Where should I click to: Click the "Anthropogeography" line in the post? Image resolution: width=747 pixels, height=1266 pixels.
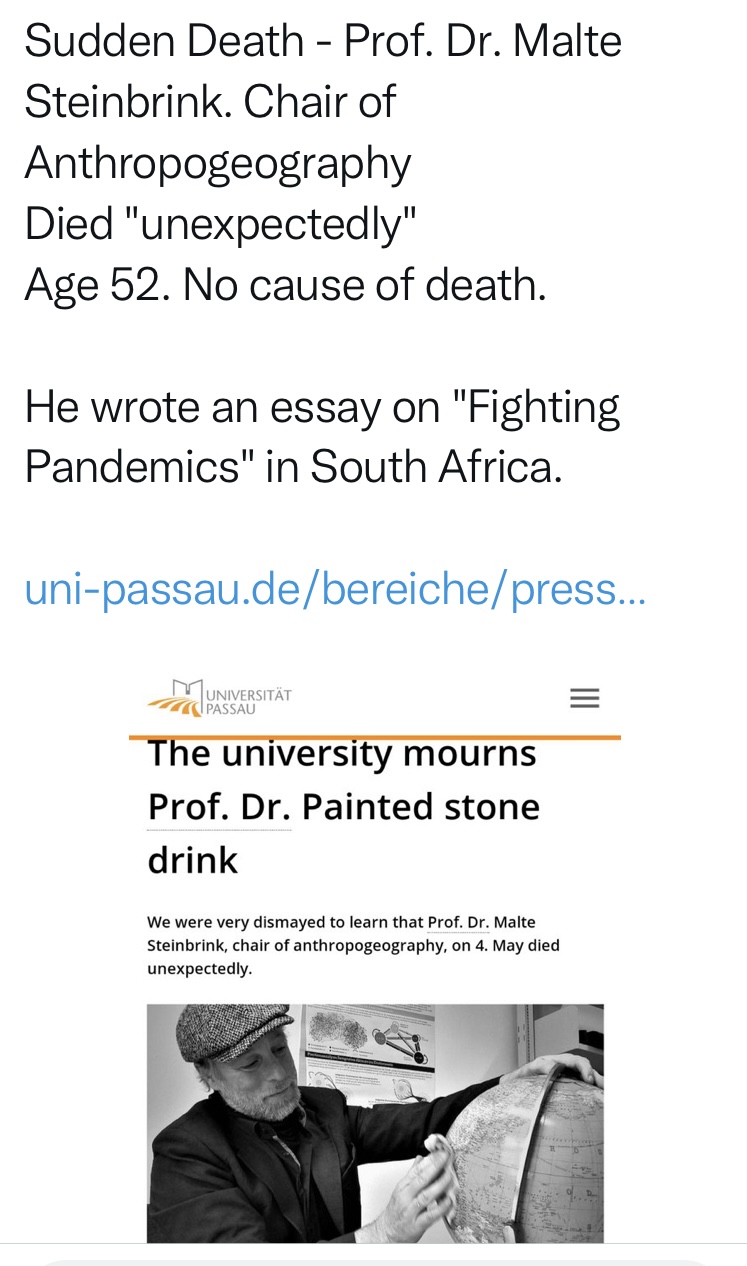[x=218, y=163]
